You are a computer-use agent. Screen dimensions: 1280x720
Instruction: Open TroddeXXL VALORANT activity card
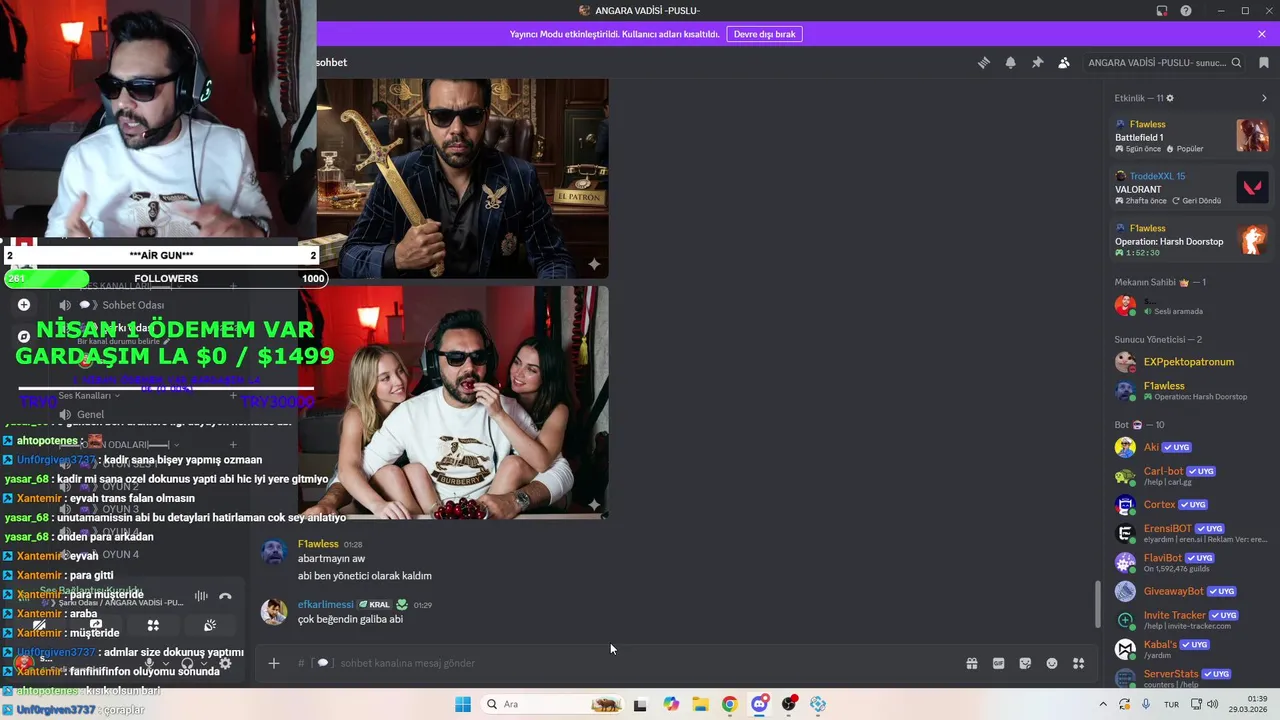tap(1192, 188)
